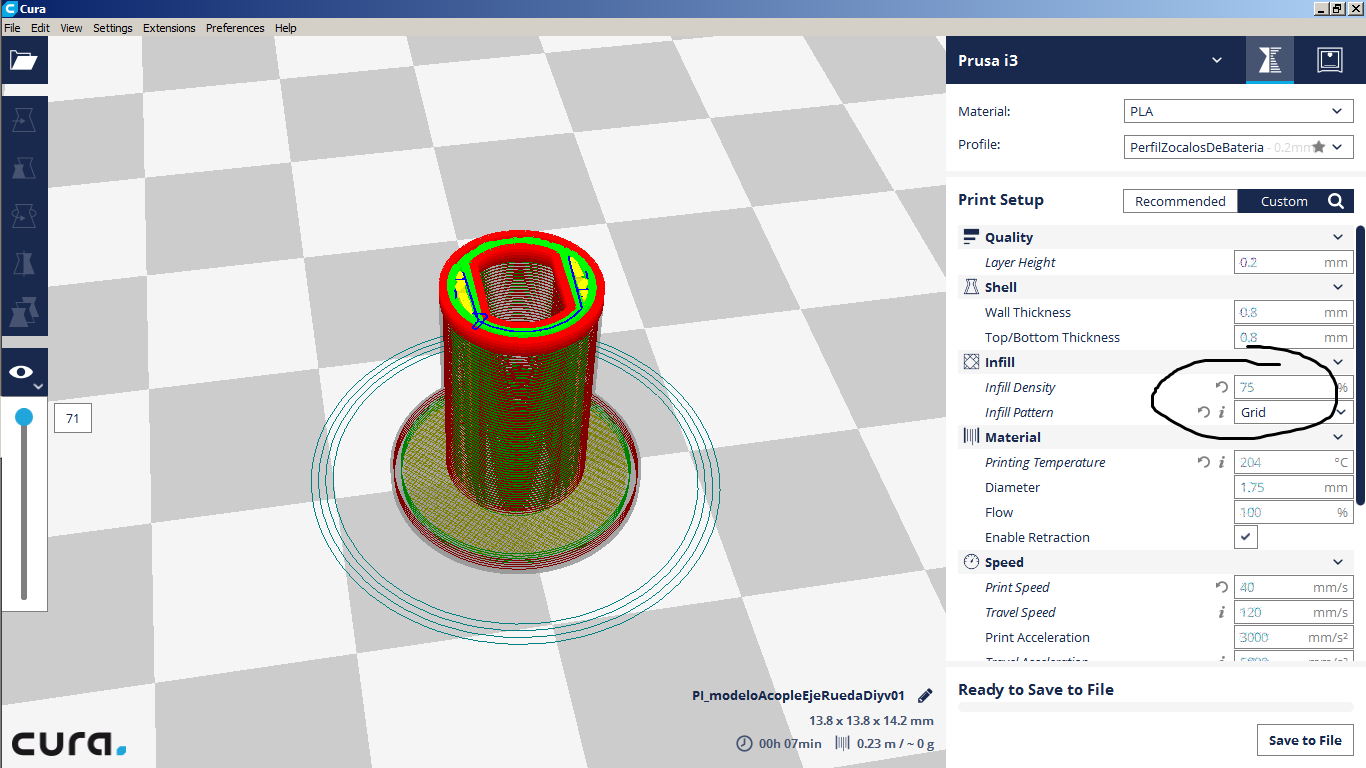This screenshot has height=768, width=1366.
Task: Select the Move tool in sidebar
Action: (x=24, y=120)
